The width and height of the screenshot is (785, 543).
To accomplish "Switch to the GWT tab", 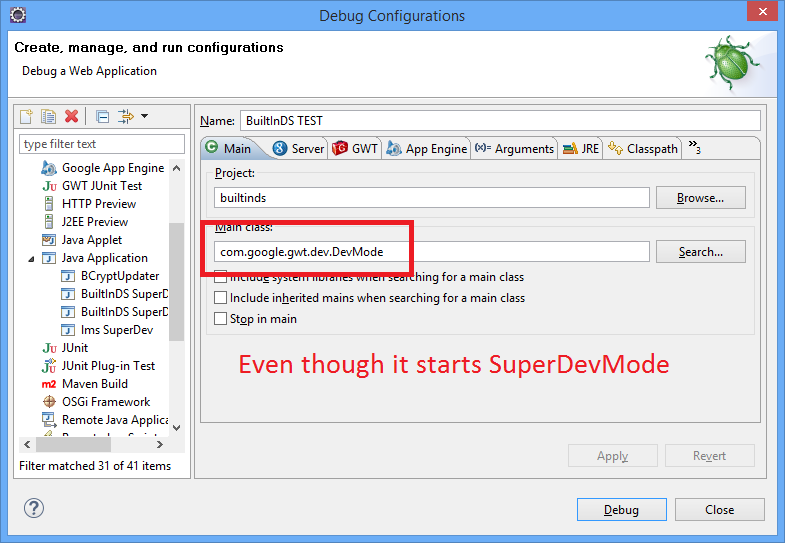I will pos(355,148).
